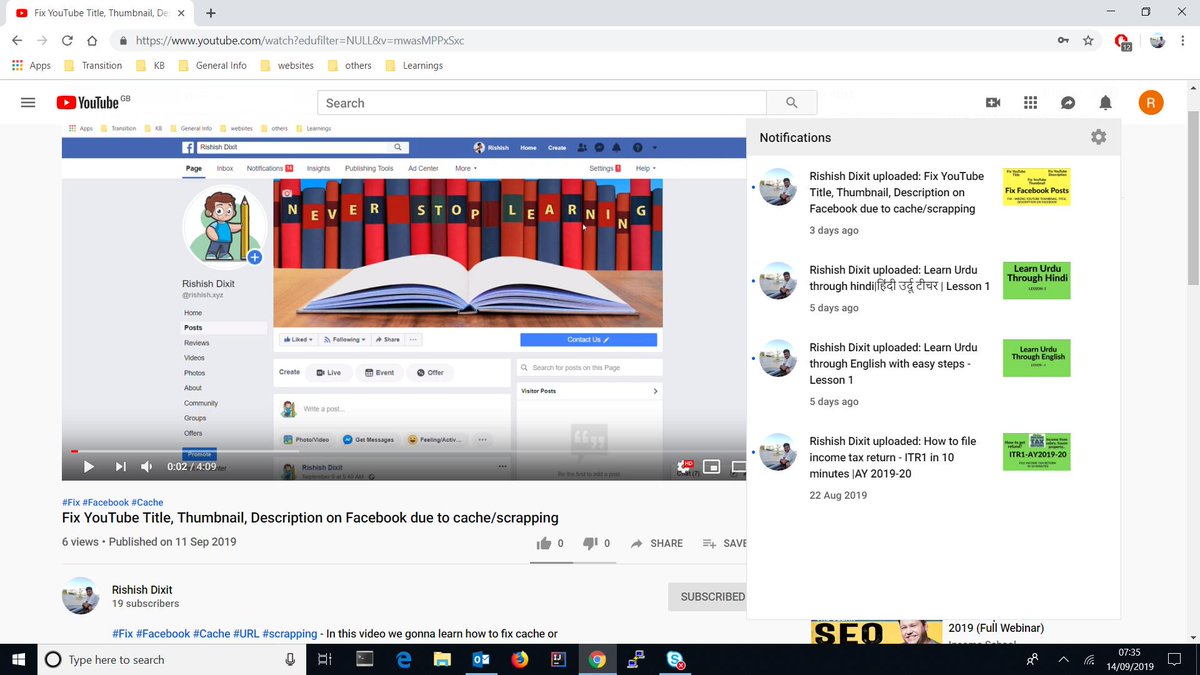Open the YouTube hamburger guide menu
This screenshot has width=1200, height=675.
28,103
